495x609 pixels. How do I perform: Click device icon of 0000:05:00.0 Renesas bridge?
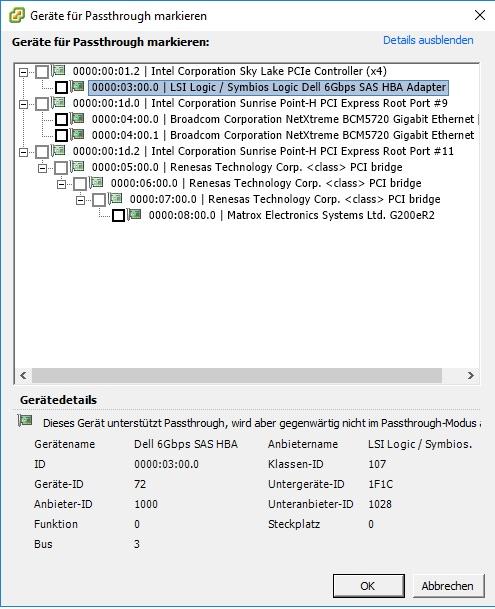point(78,166)
